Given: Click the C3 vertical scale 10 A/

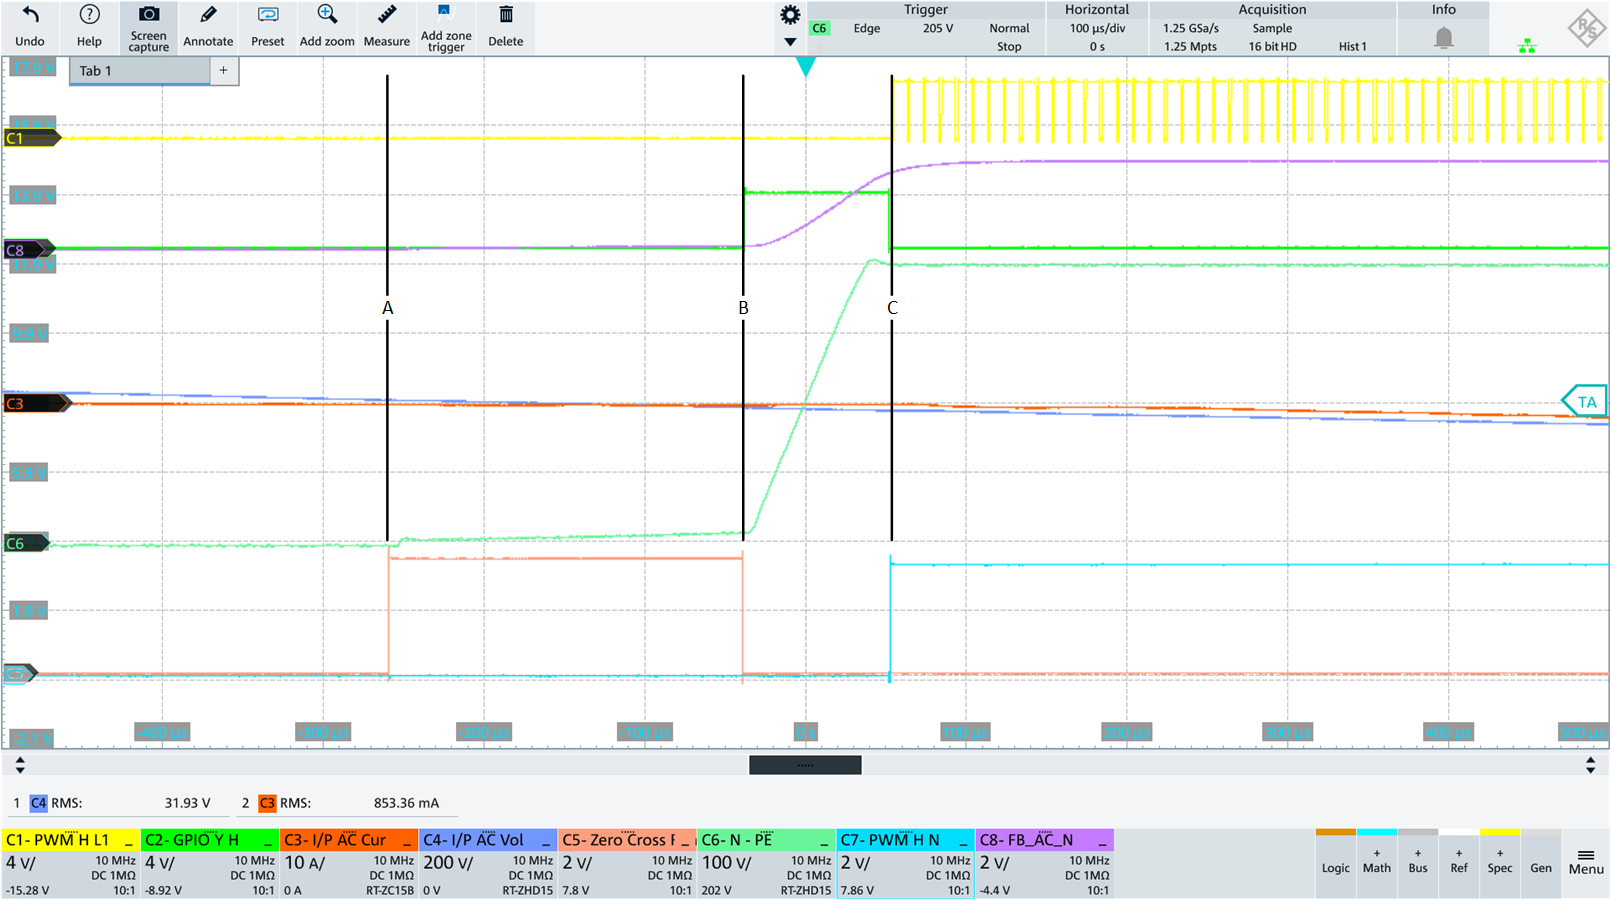Looking at the screenshot, I should tap(304, 863).
